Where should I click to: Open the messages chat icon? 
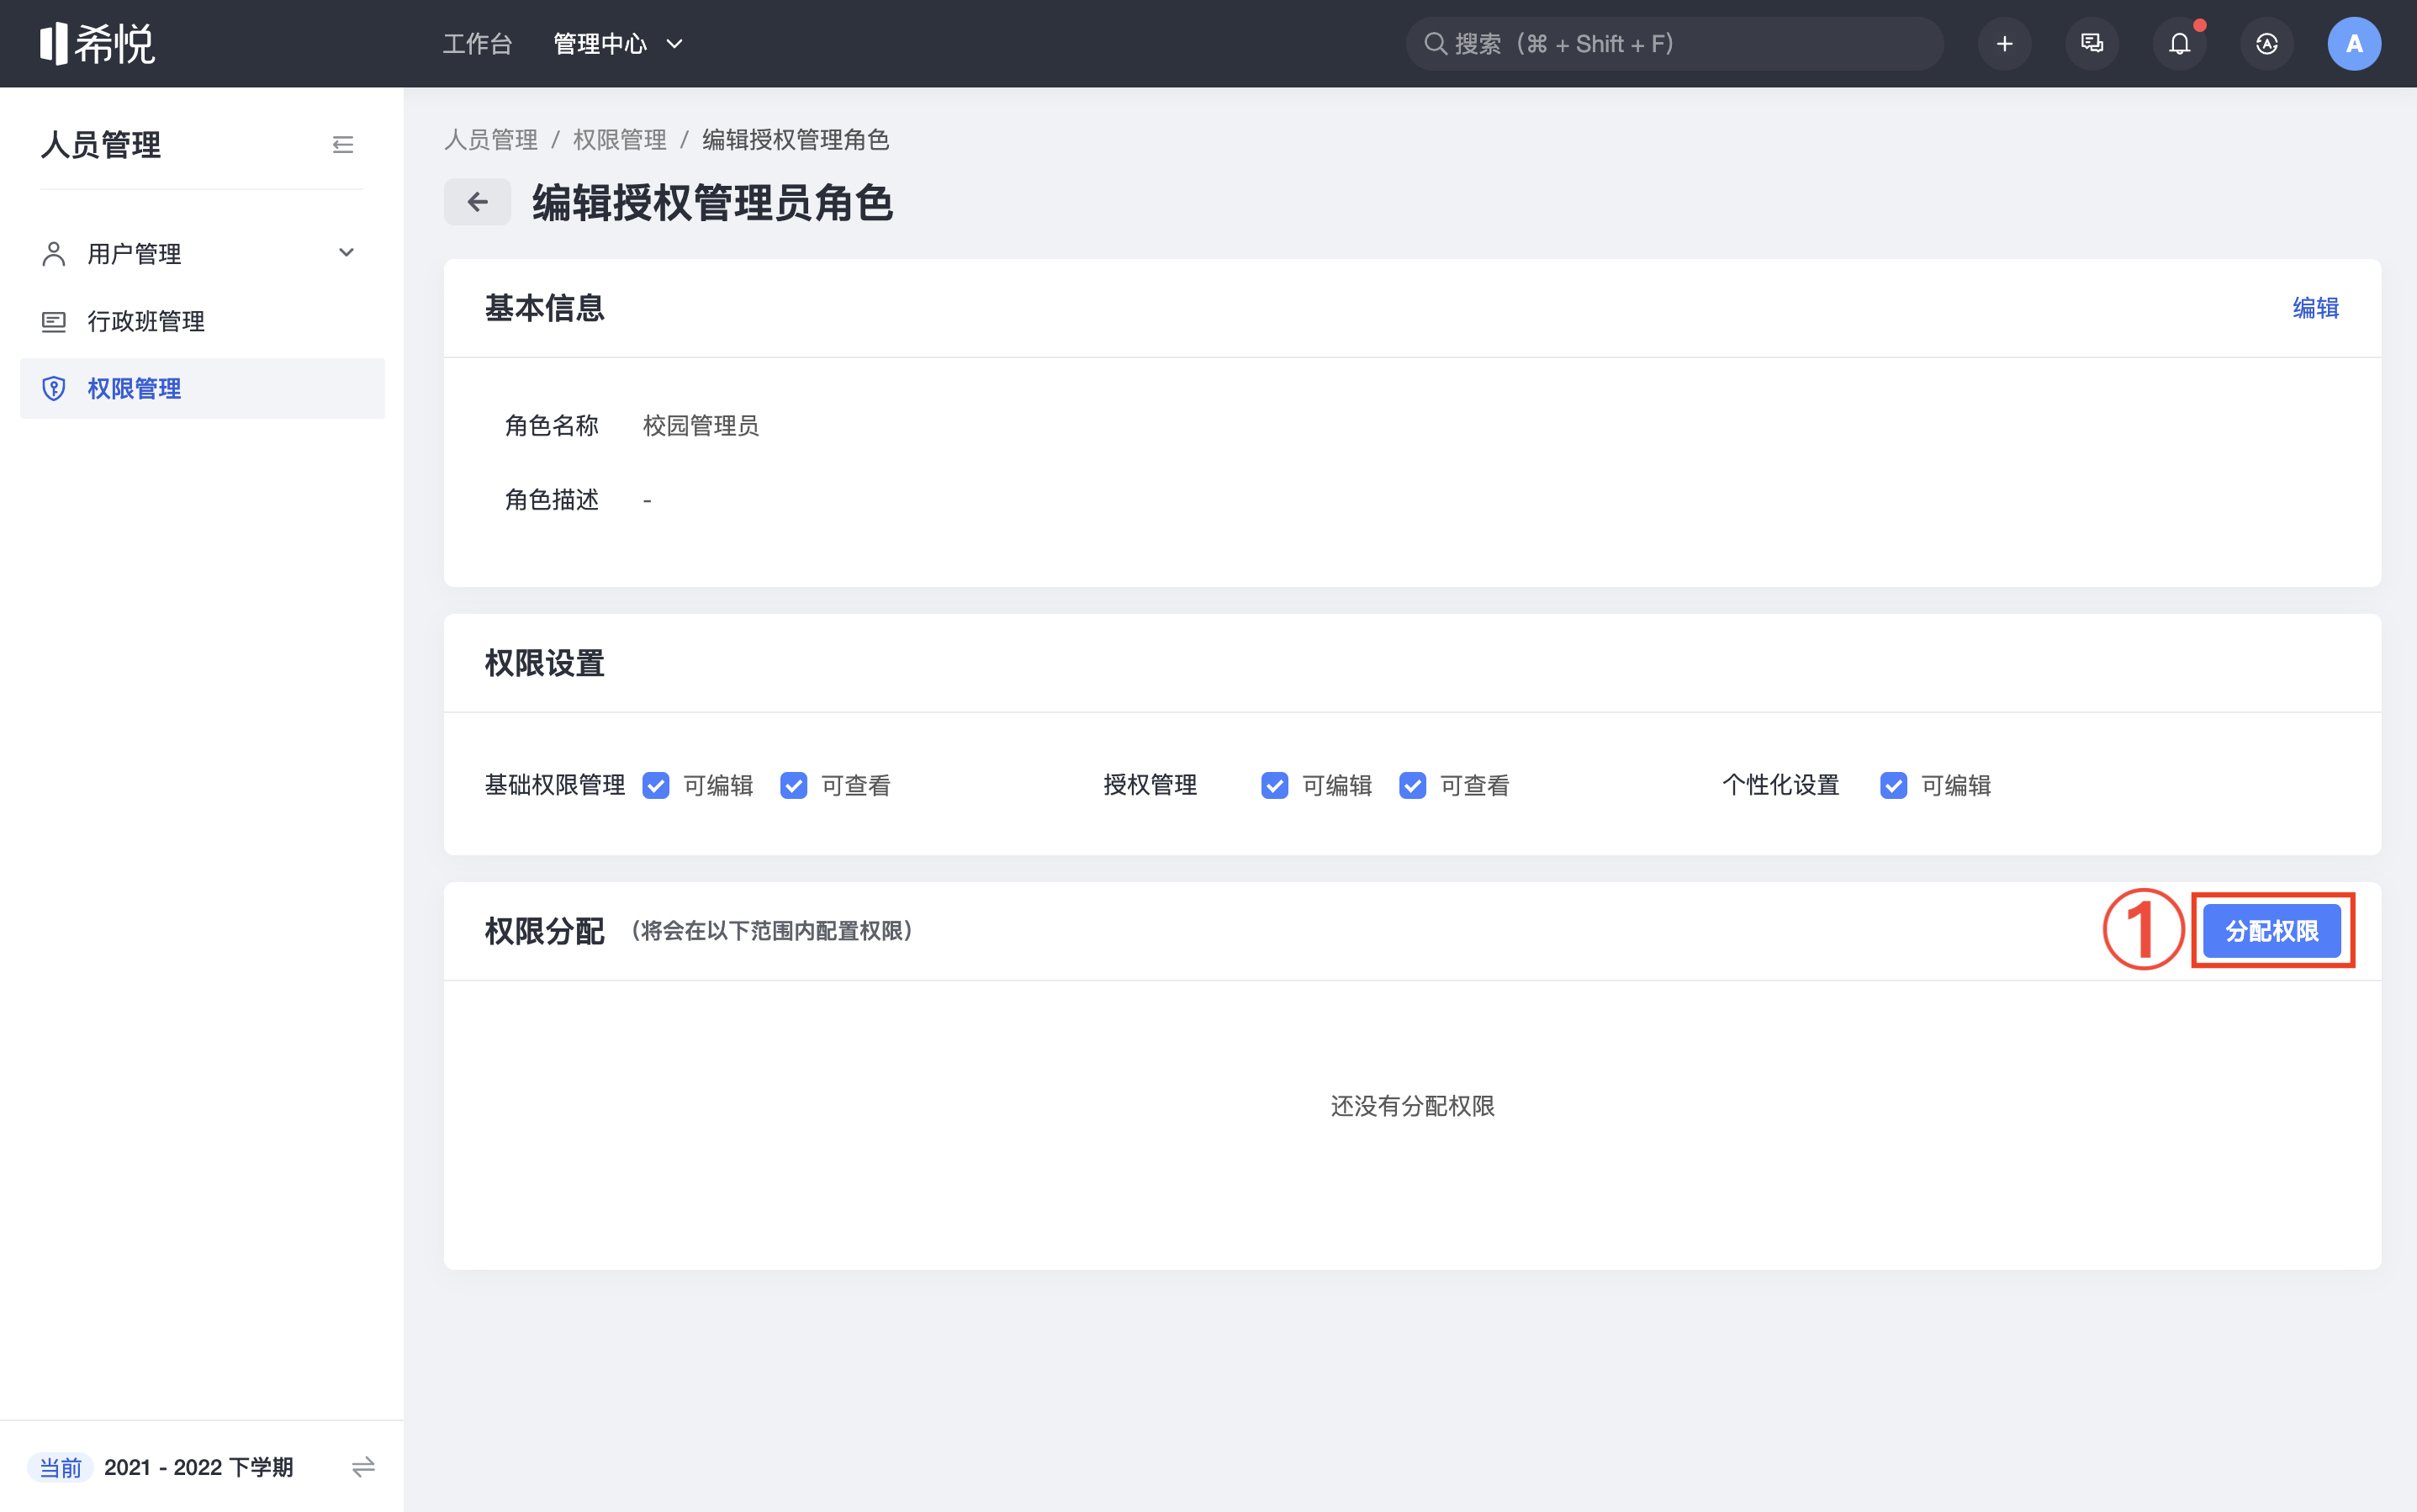(2091, 43)
